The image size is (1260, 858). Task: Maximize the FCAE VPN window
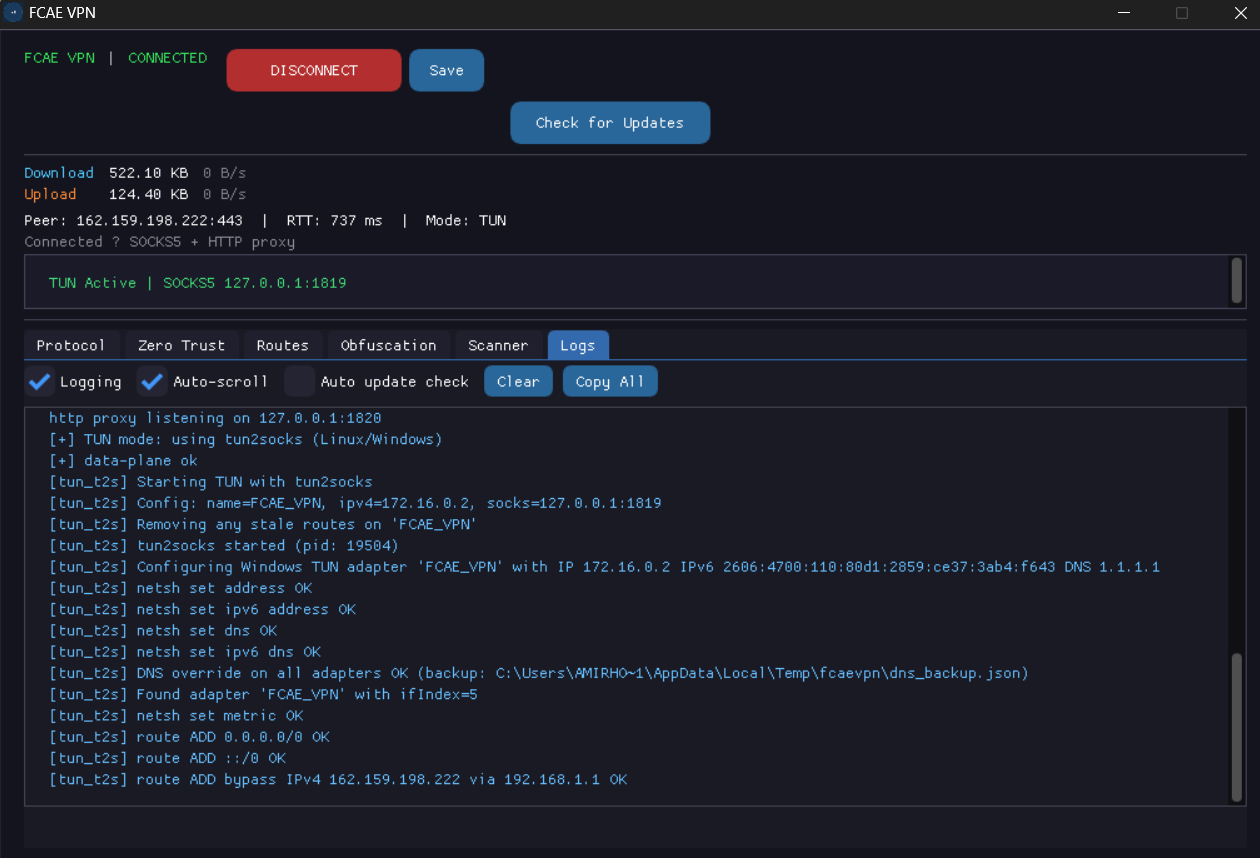(x=1181, y=13)
